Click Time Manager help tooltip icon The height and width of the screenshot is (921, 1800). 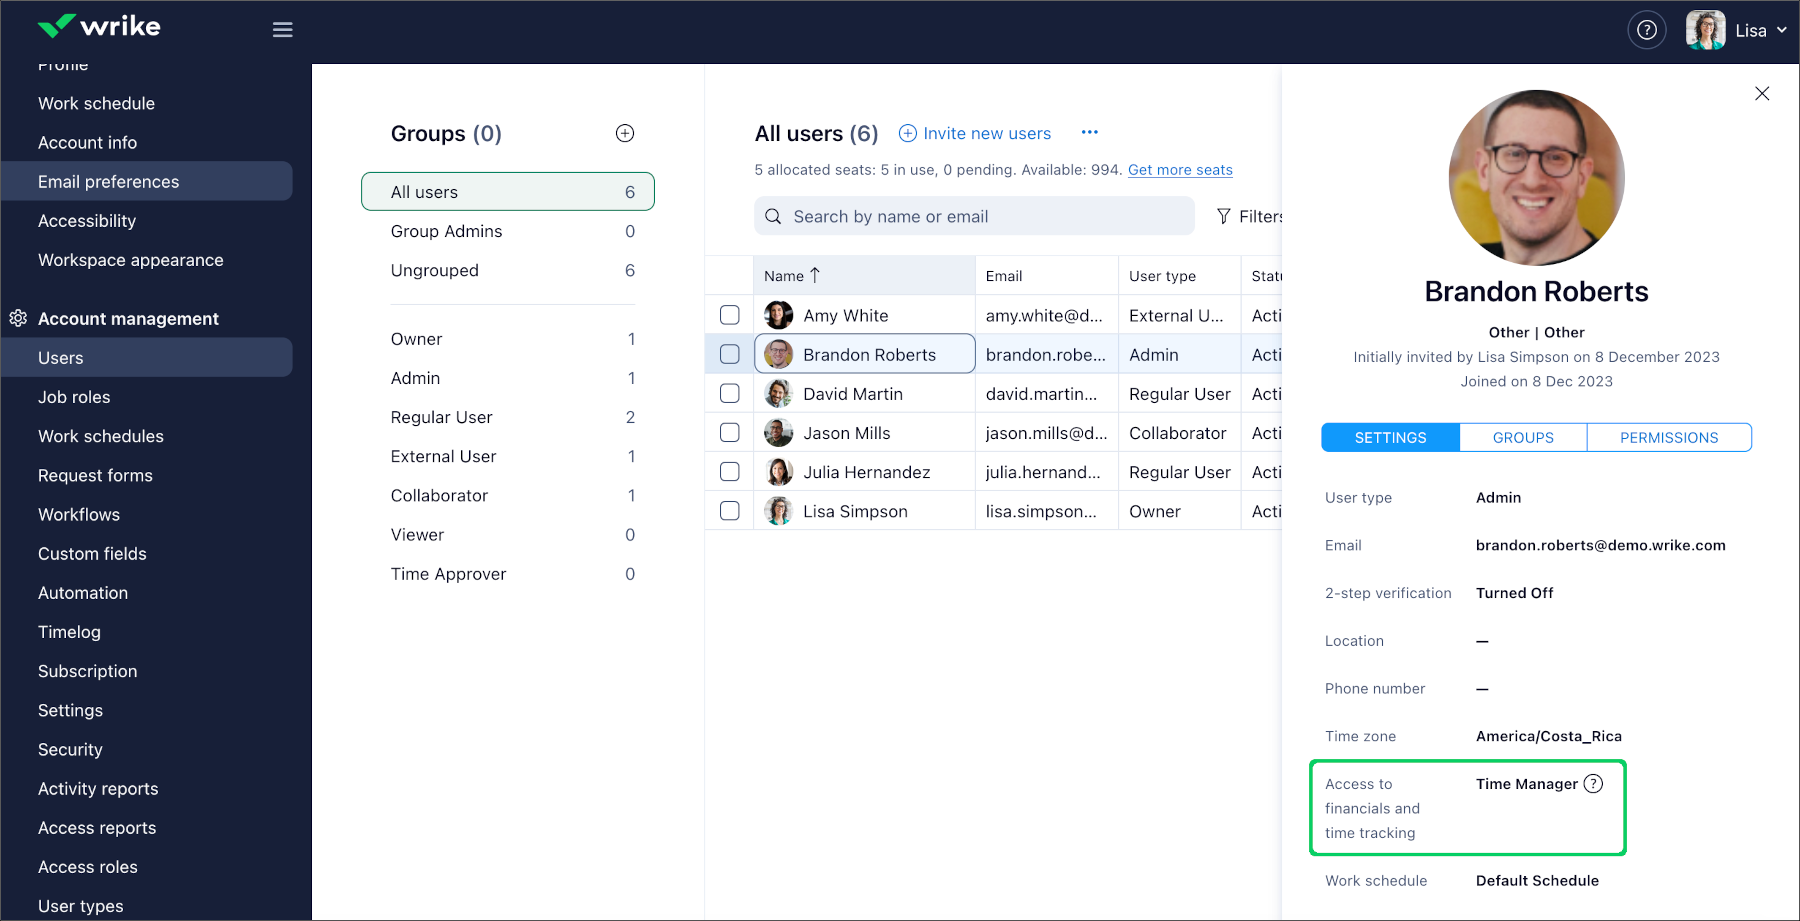coord(1593,784)
